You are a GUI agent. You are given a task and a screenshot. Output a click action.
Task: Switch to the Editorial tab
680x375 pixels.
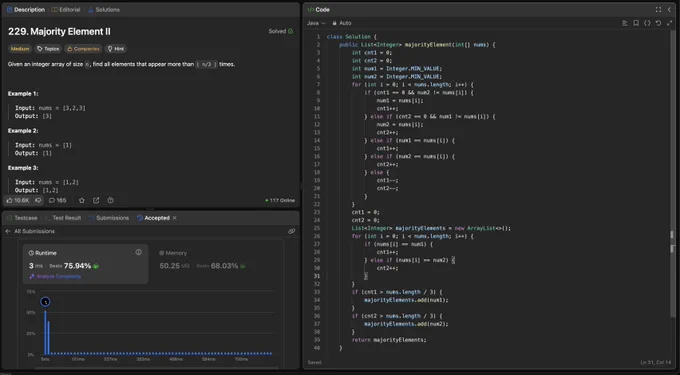(66, 10)
